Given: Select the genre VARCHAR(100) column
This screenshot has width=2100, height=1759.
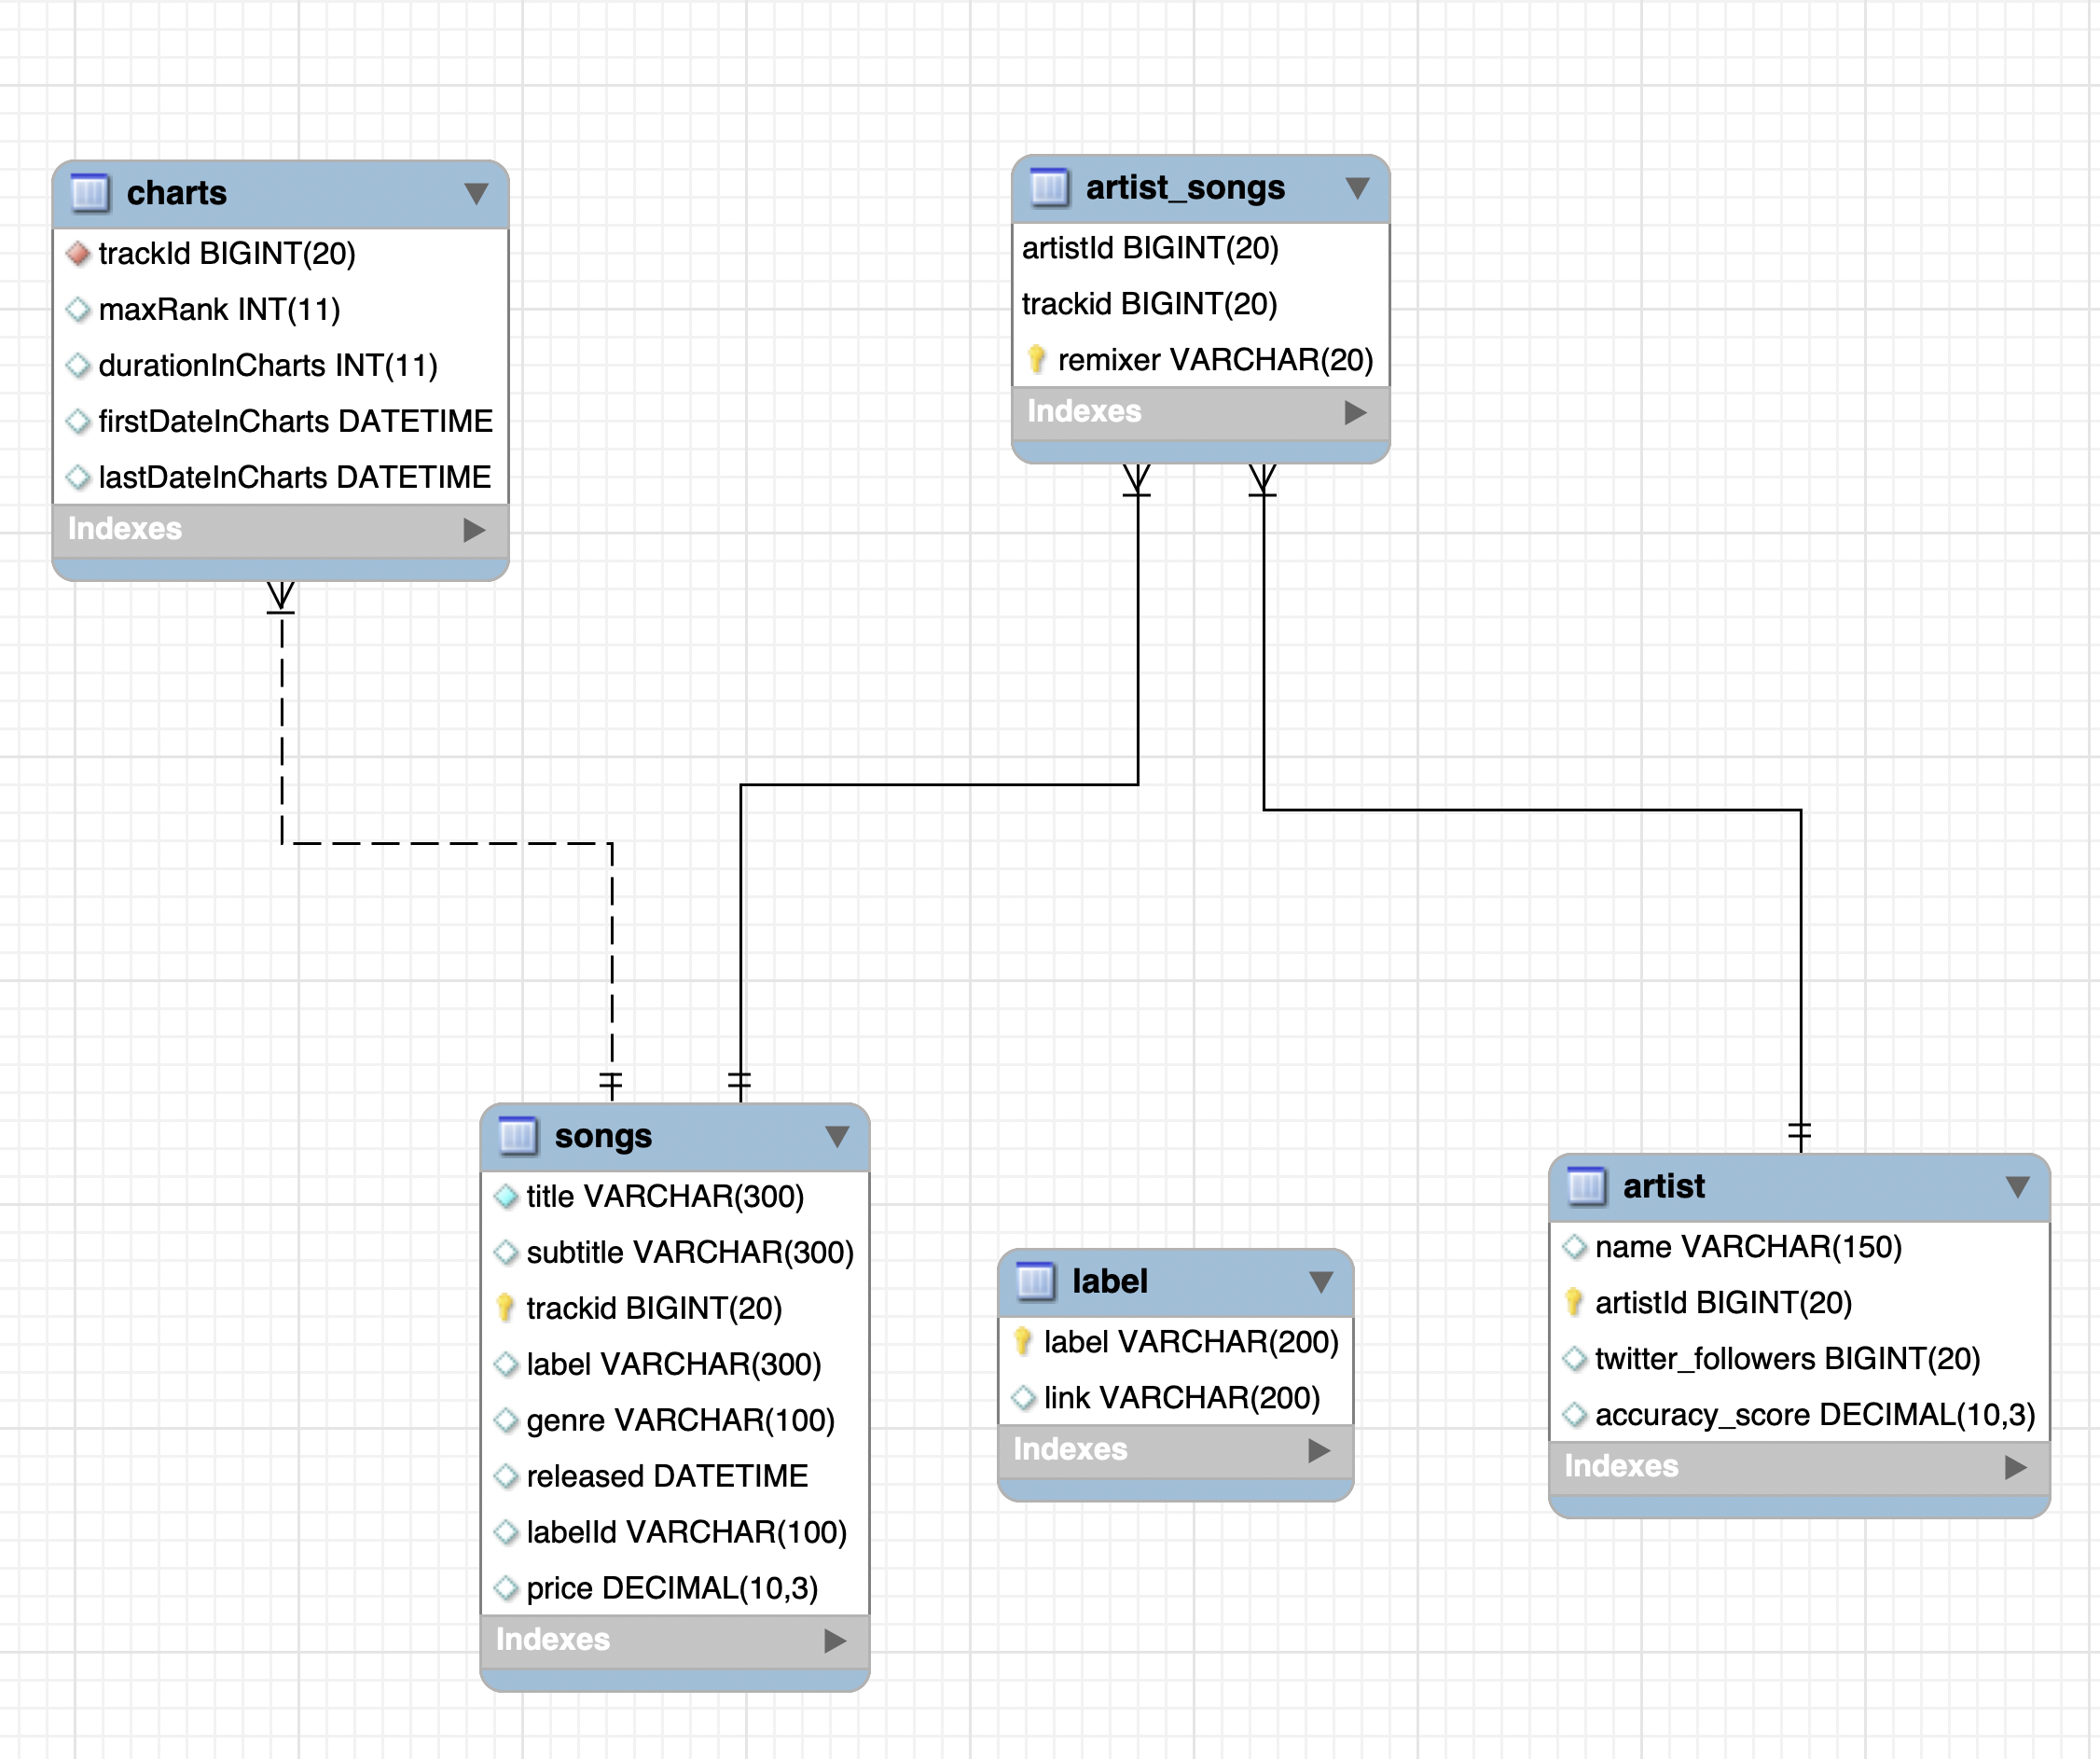Looking at the screenshot, I should (x=680, y=1420).
